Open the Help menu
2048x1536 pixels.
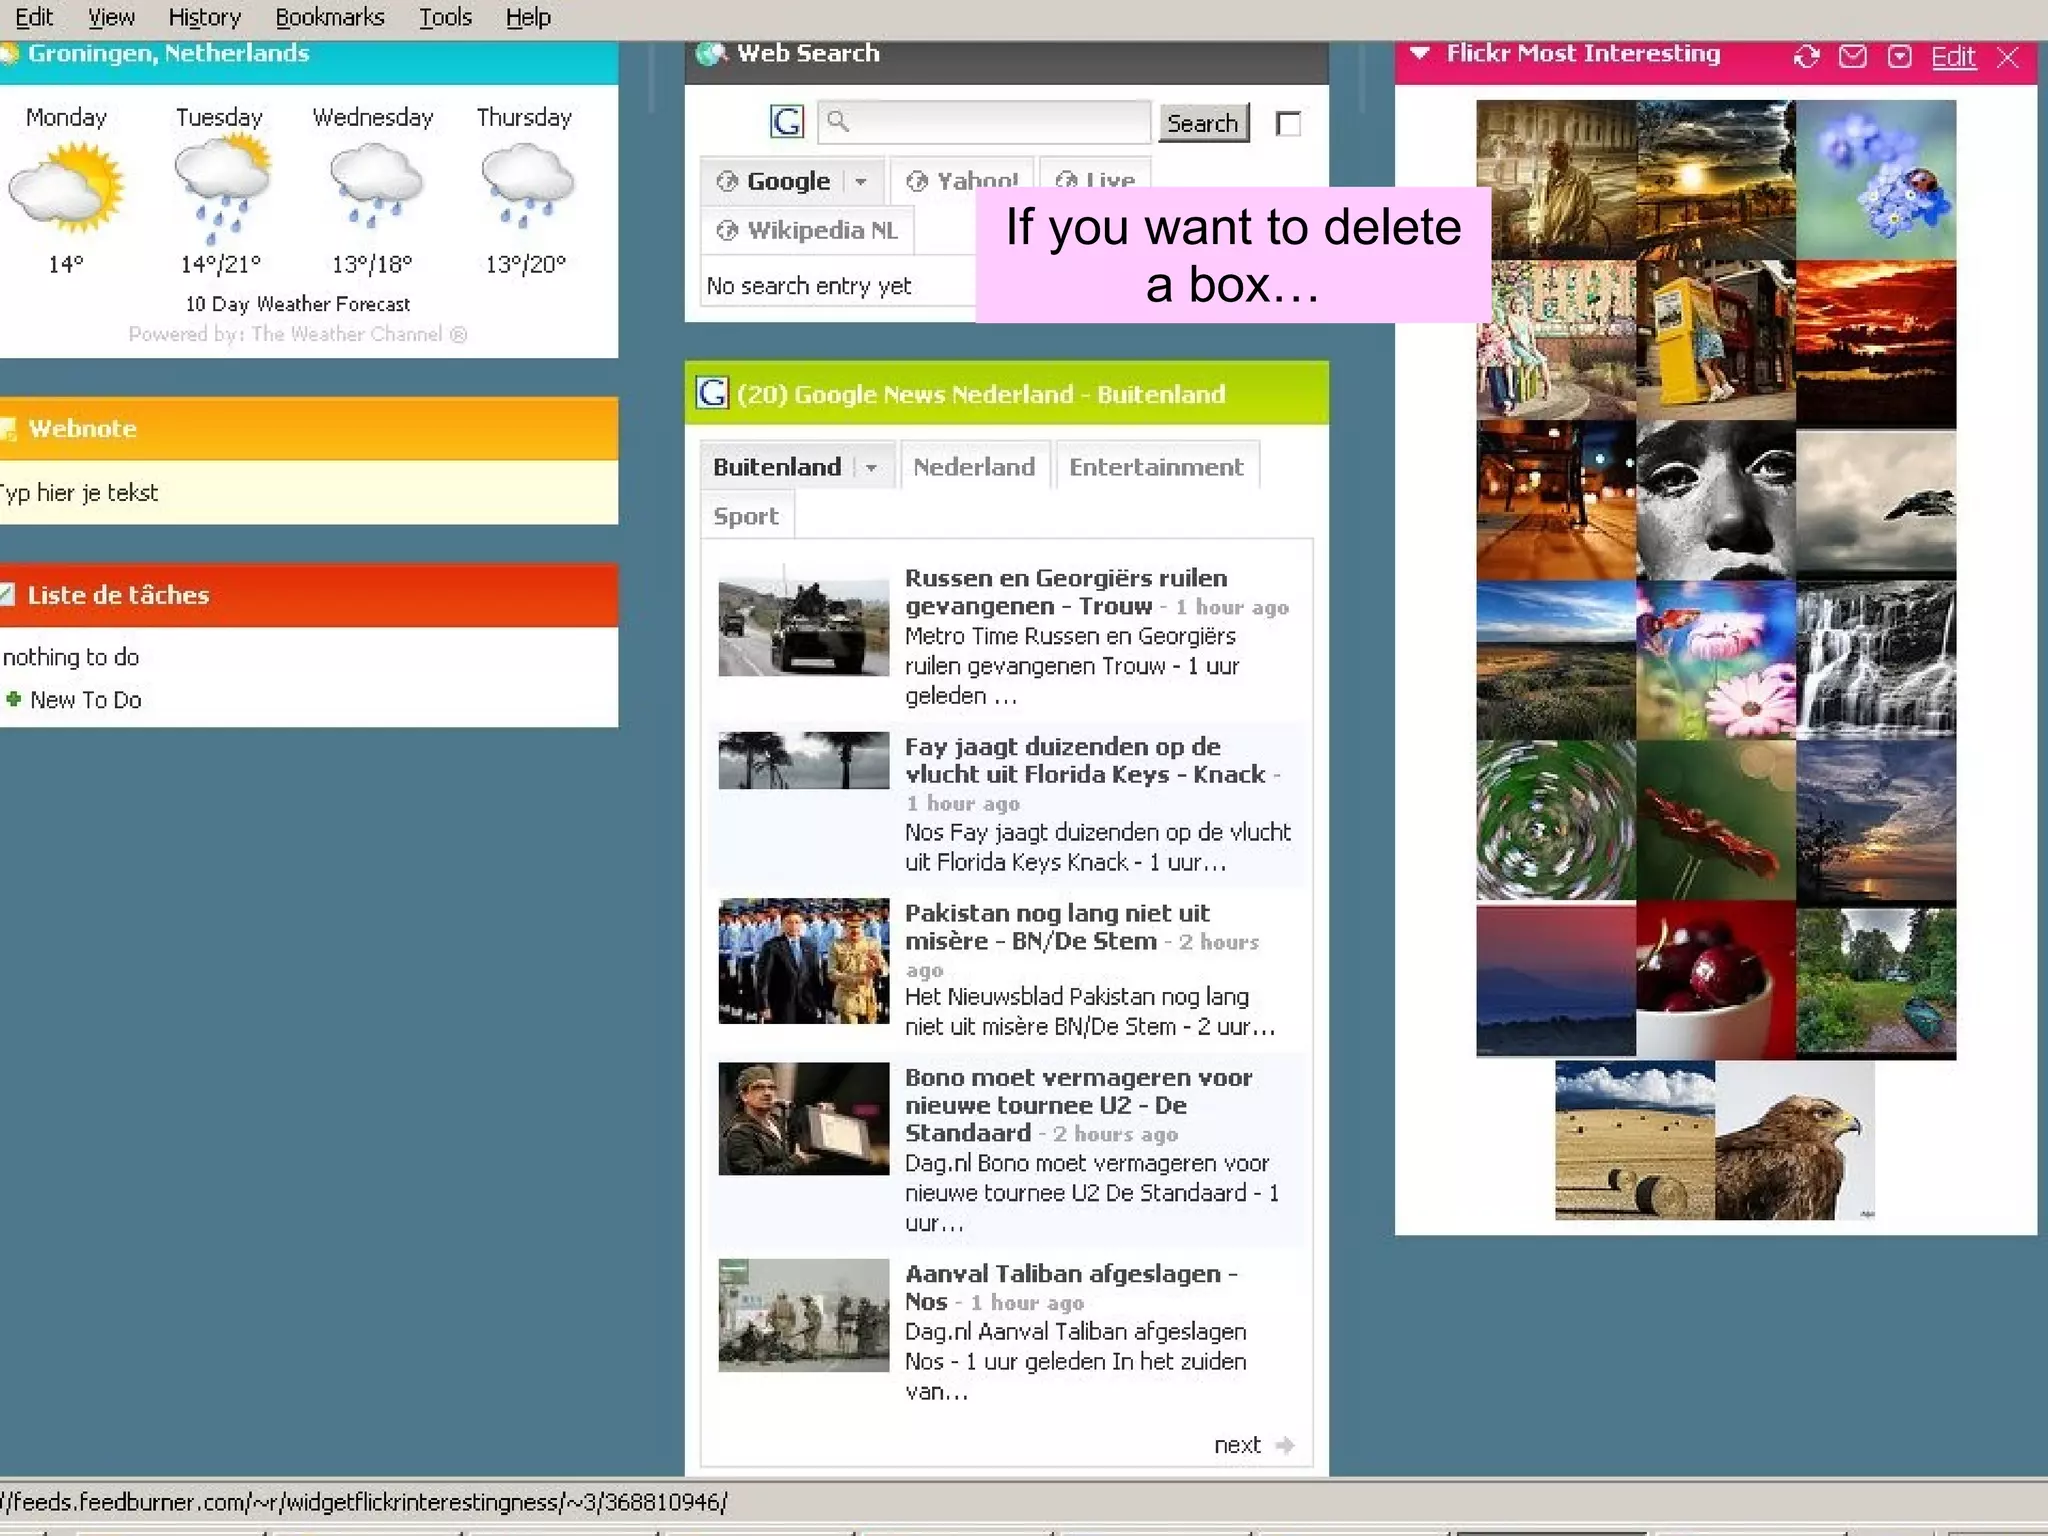(x=528, y=17)
